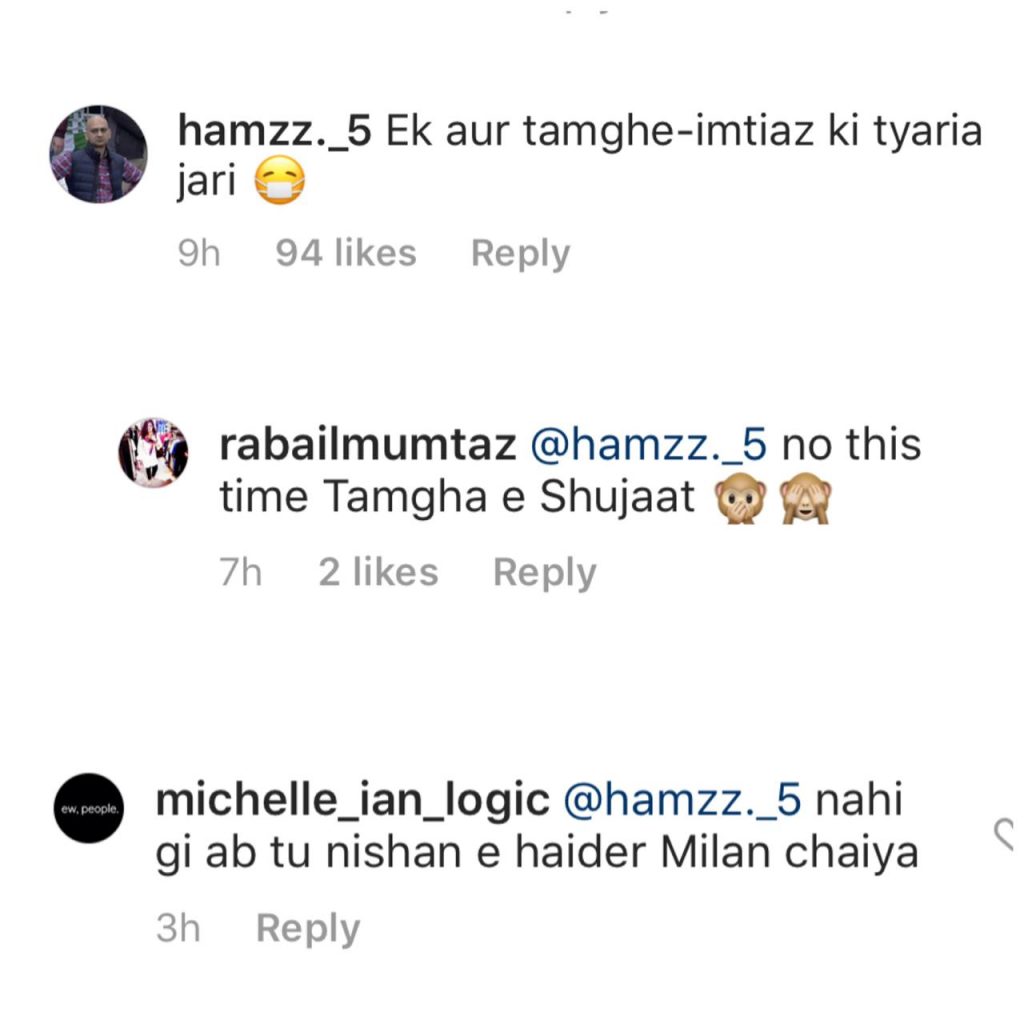This screenshot has height=1024, width=1024.
Task: Tap the speak-no-evil monkey emoji
Action: (741, 499)
